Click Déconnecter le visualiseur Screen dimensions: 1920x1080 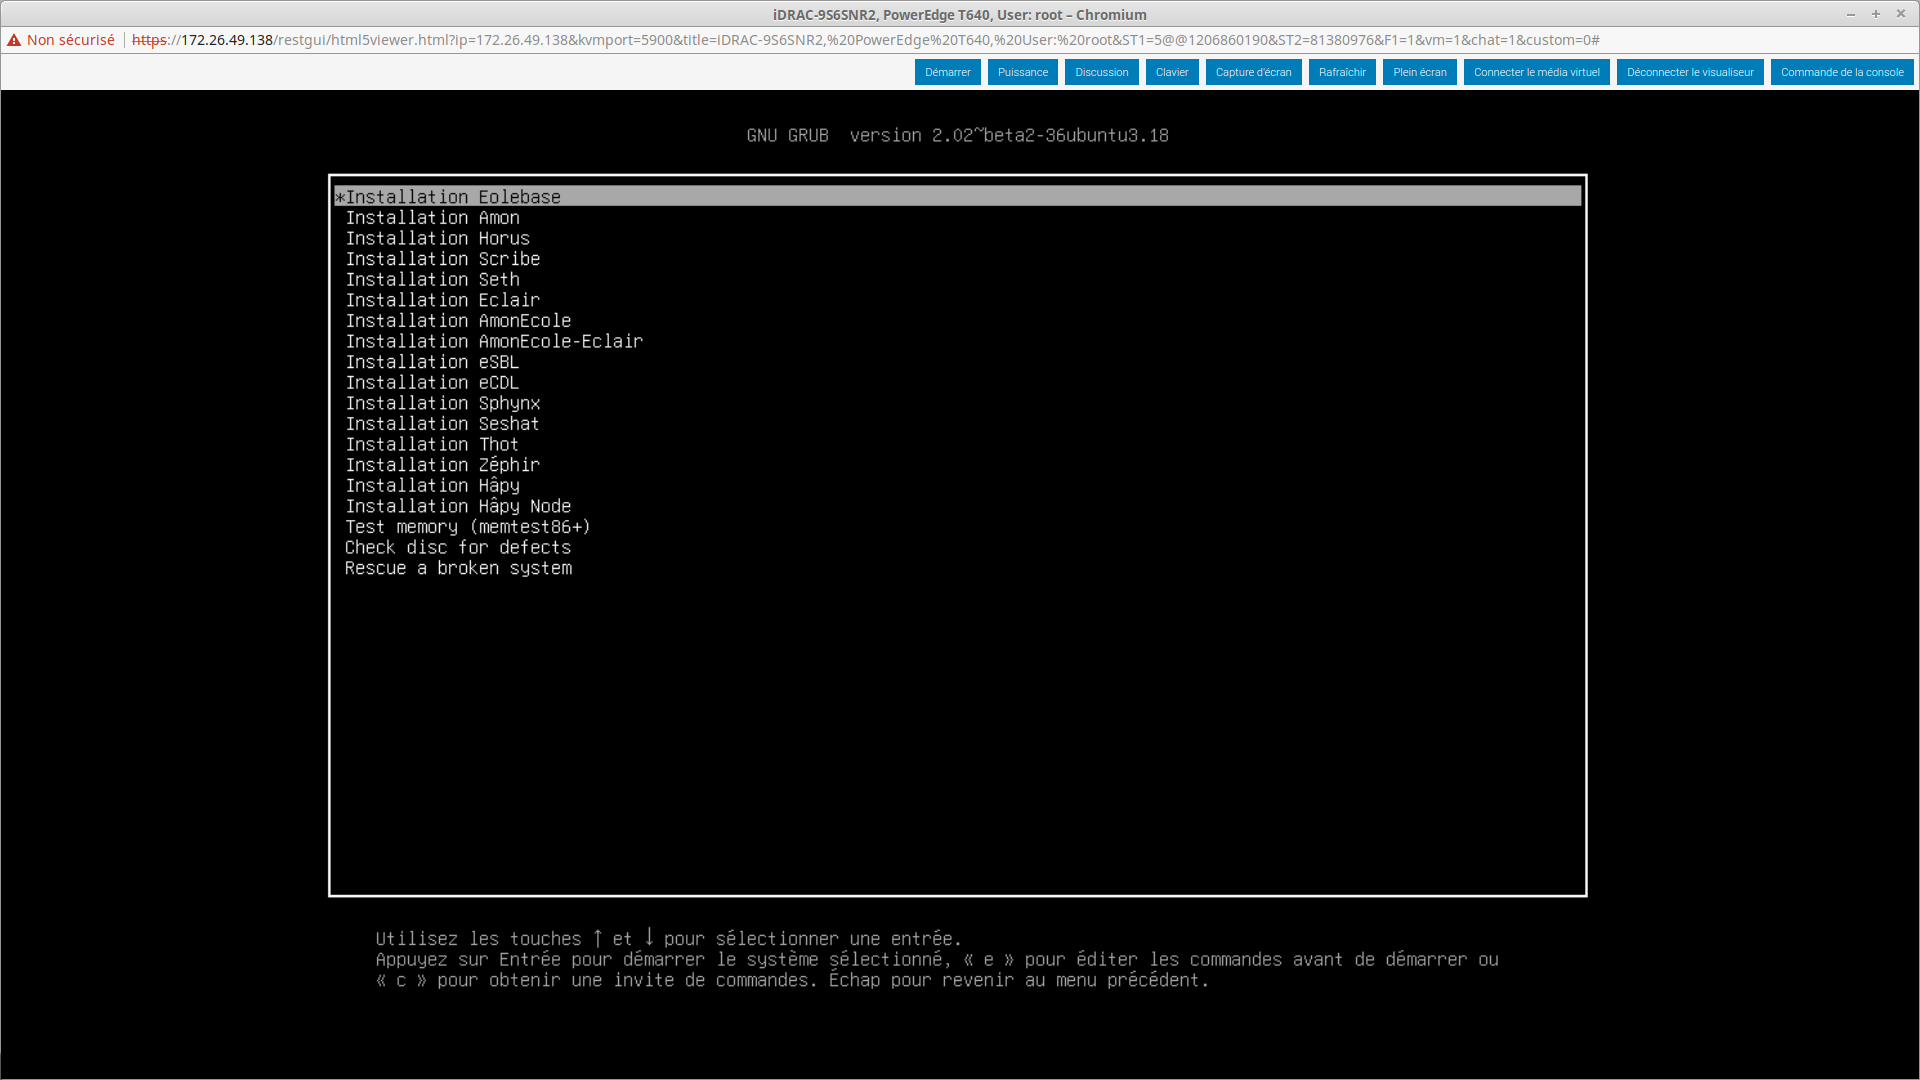(1689, 72)
